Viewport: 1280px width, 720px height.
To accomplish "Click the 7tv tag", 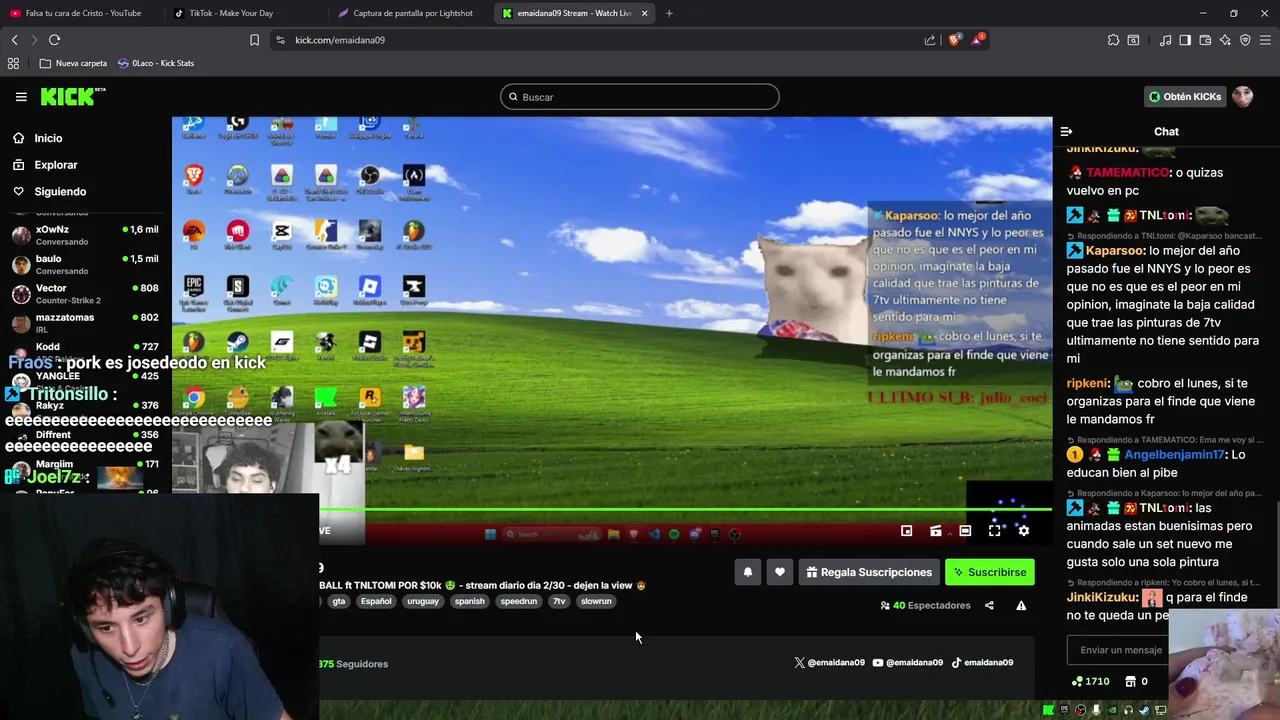I will pyautogui.click(x=559, y=601).
